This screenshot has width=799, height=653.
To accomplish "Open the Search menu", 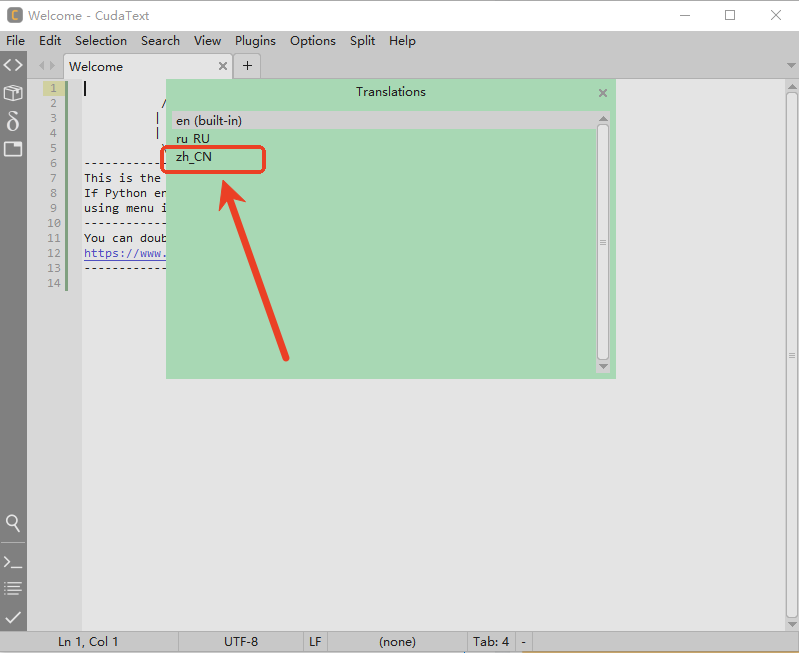I will pos(160,41).
